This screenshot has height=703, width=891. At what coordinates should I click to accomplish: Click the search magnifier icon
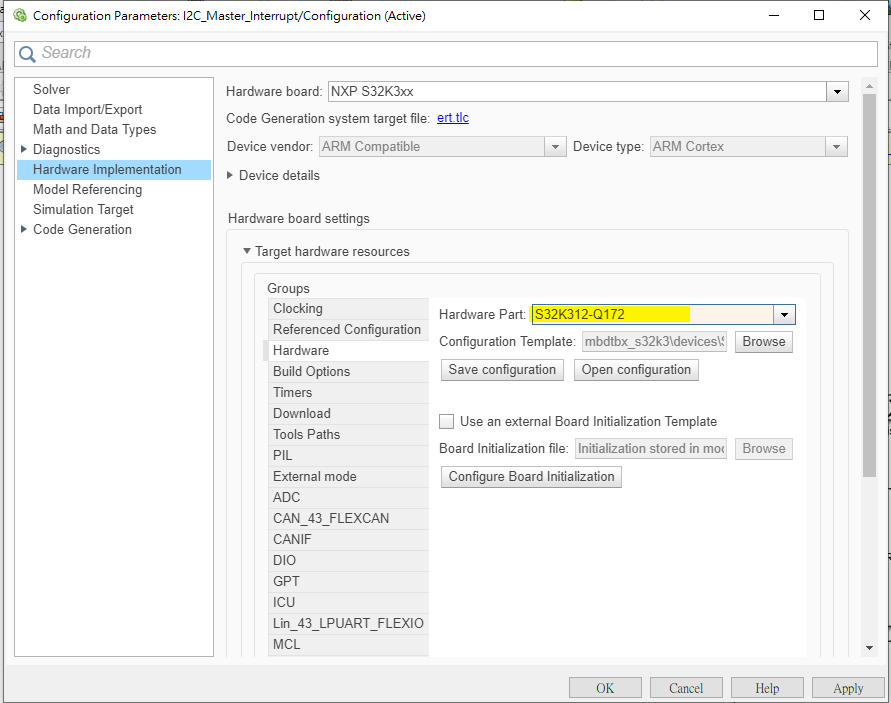pyautogui.click(x=27, y=54)
